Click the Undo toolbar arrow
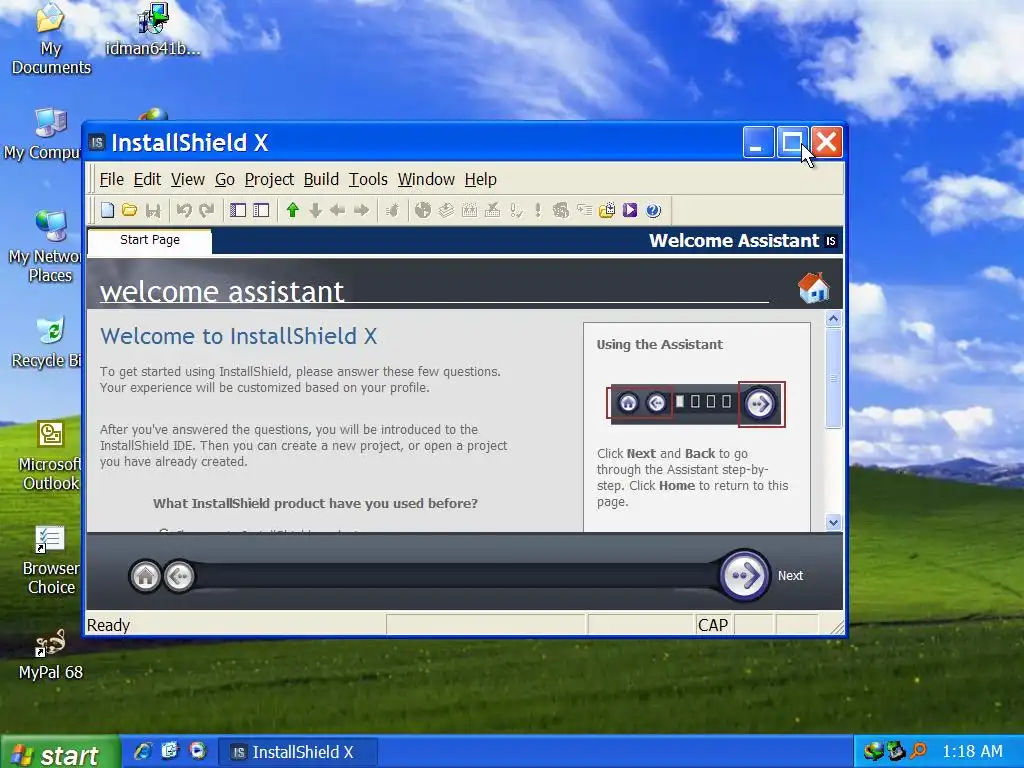This screenshot has width=1024, height=768. pos(184,210)
